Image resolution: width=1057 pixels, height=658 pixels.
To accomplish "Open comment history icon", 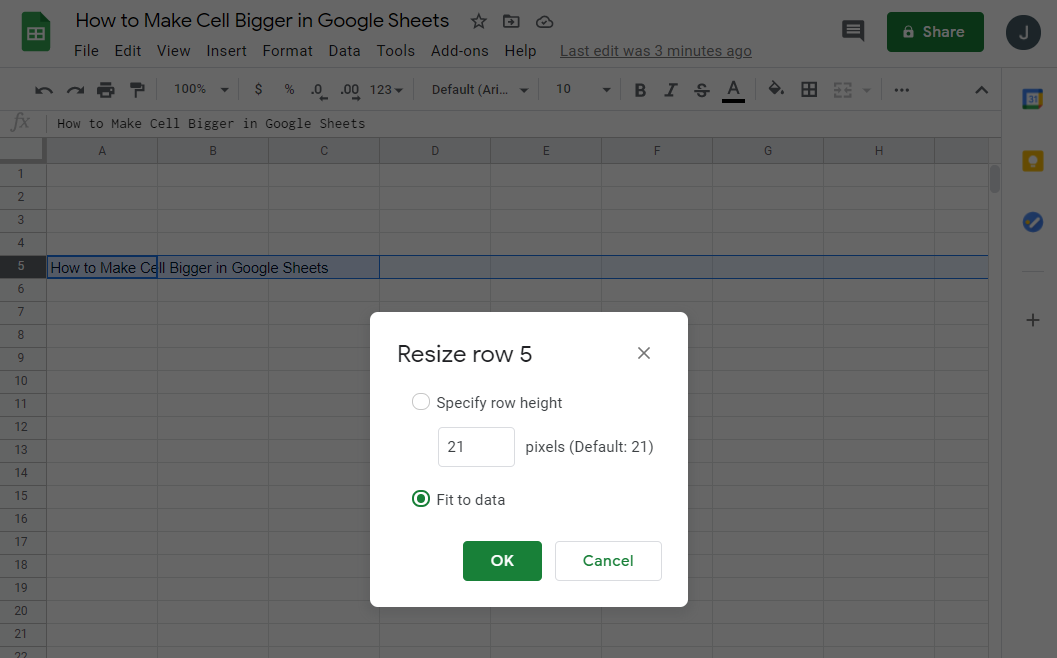I will [x=853, y=31].
